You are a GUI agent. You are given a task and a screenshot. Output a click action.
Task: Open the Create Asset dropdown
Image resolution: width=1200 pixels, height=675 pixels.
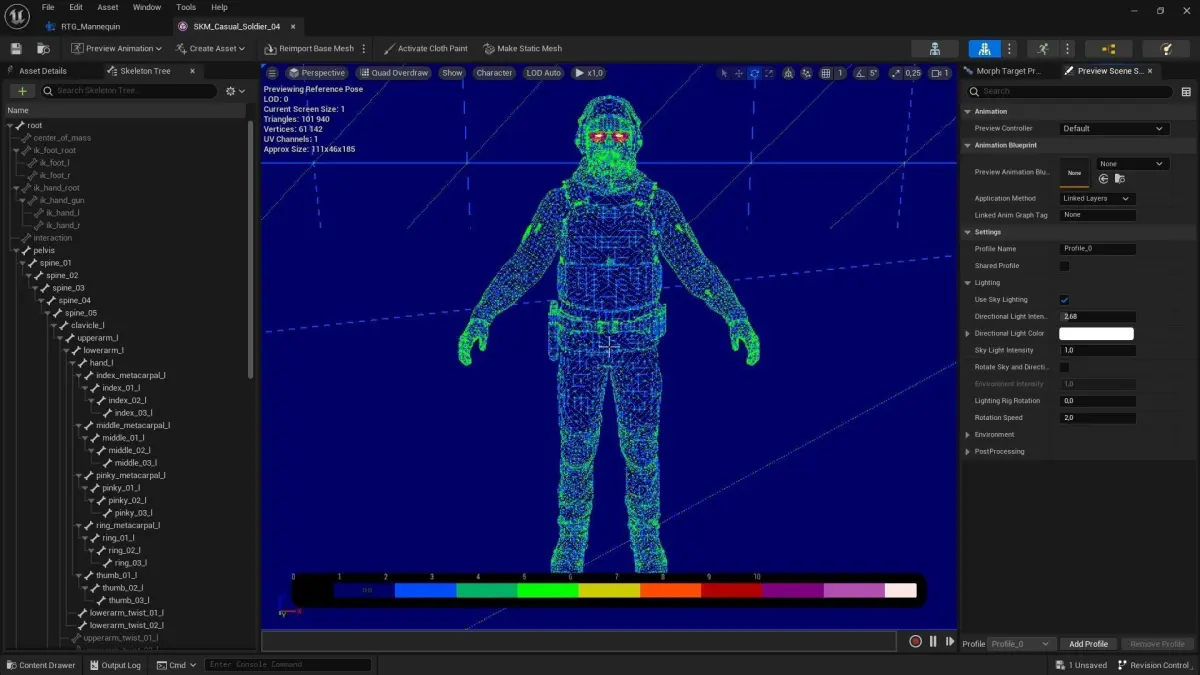(x=210, y=48)
